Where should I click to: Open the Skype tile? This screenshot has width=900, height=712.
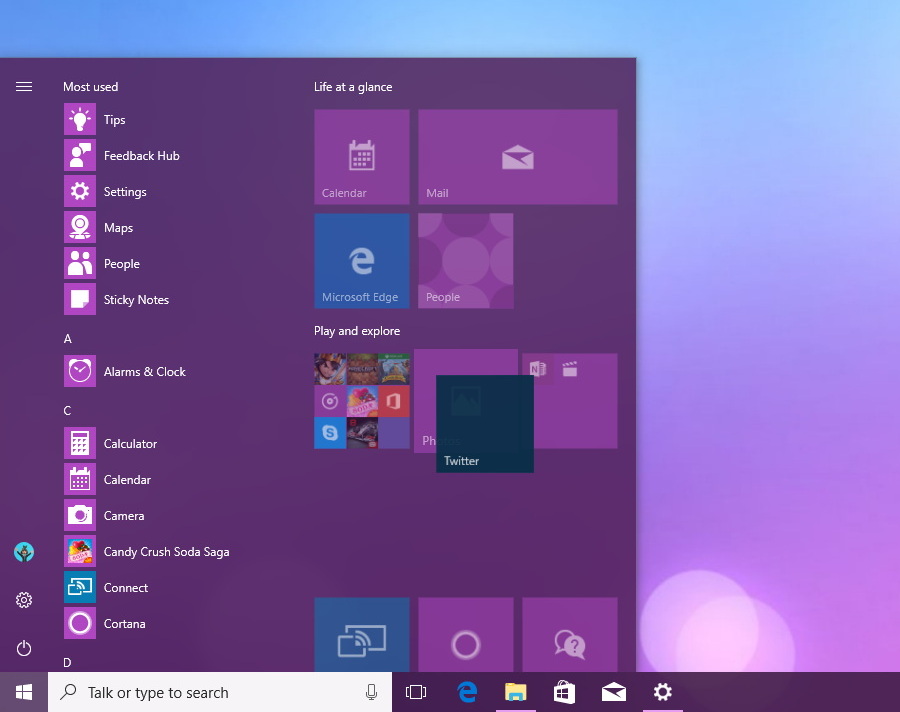(330, 433)
